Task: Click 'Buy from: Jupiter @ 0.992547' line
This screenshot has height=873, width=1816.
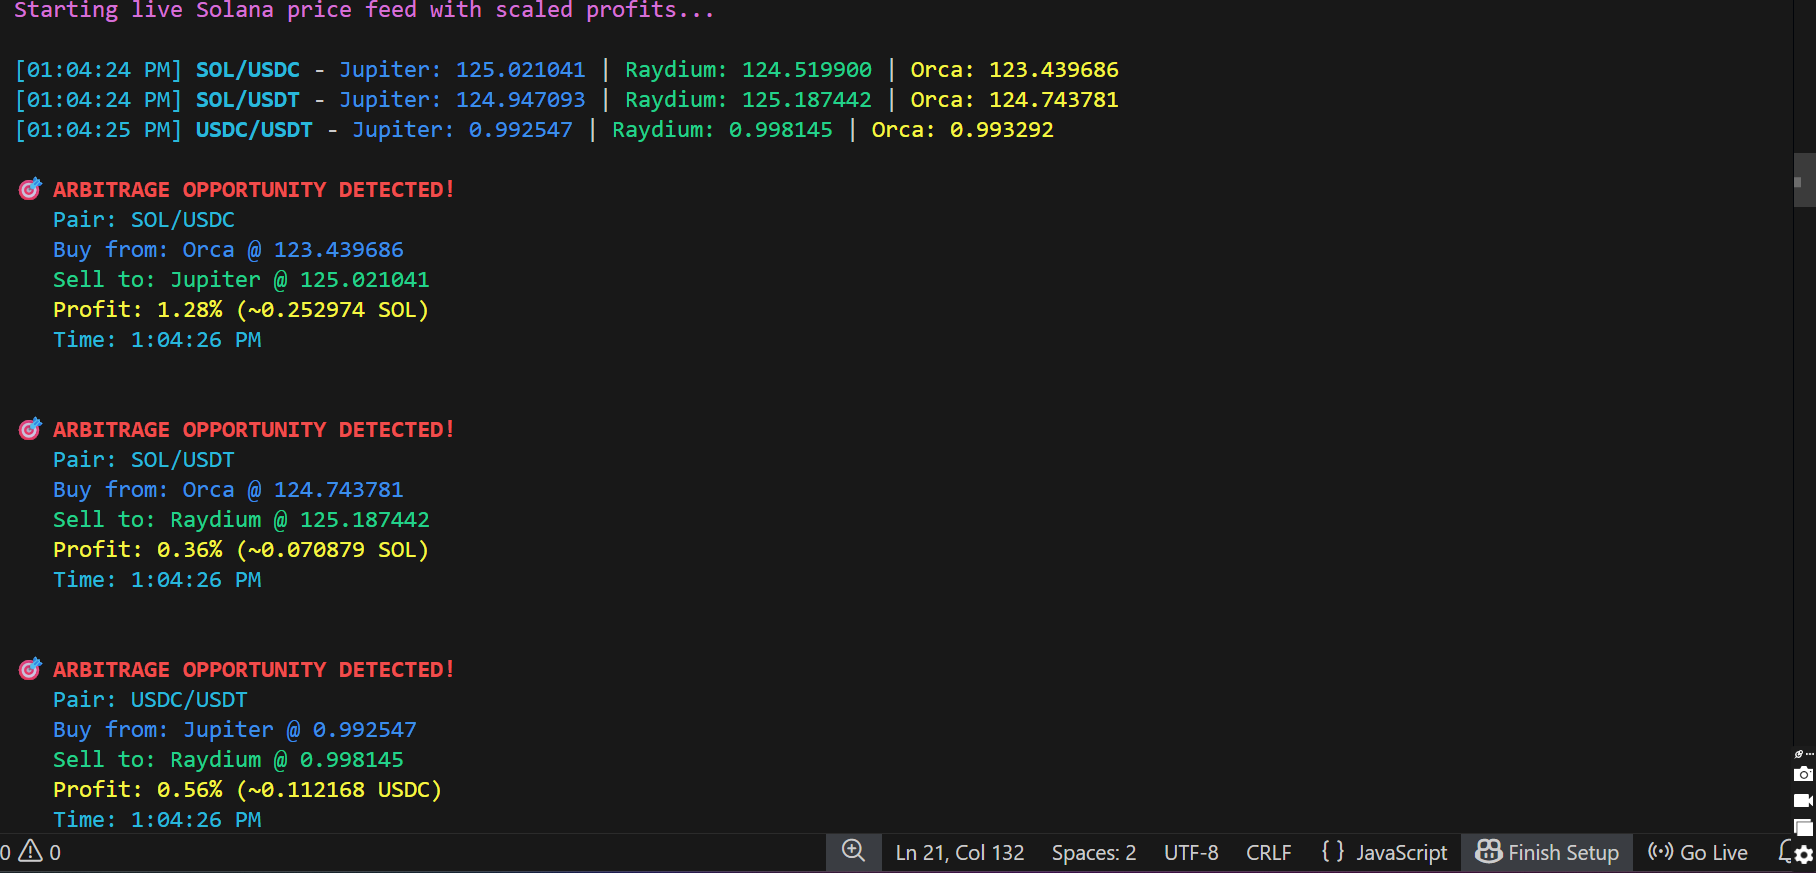Action: click(235, 730)
